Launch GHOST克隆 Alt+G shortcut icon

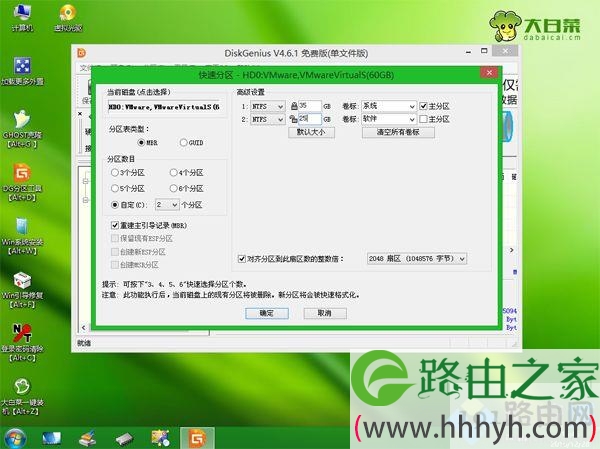pyautogui.click(x=22, y=129)
